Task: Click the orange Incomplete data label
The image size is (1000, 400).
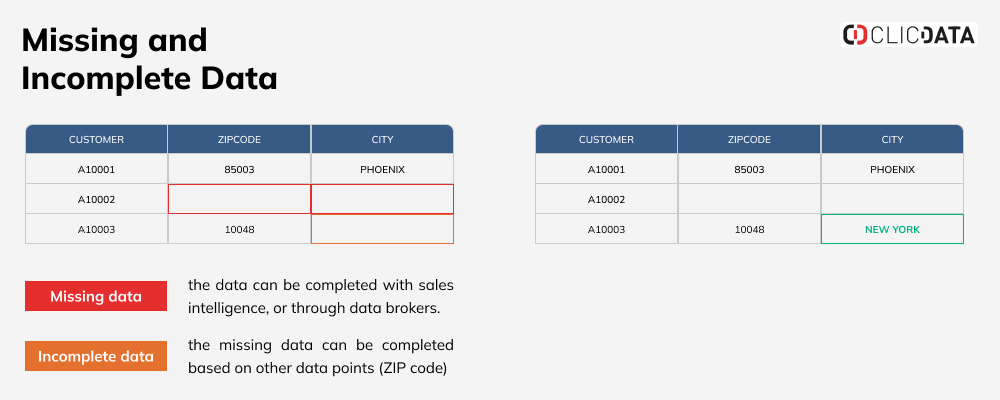Action: click(96, 356)
